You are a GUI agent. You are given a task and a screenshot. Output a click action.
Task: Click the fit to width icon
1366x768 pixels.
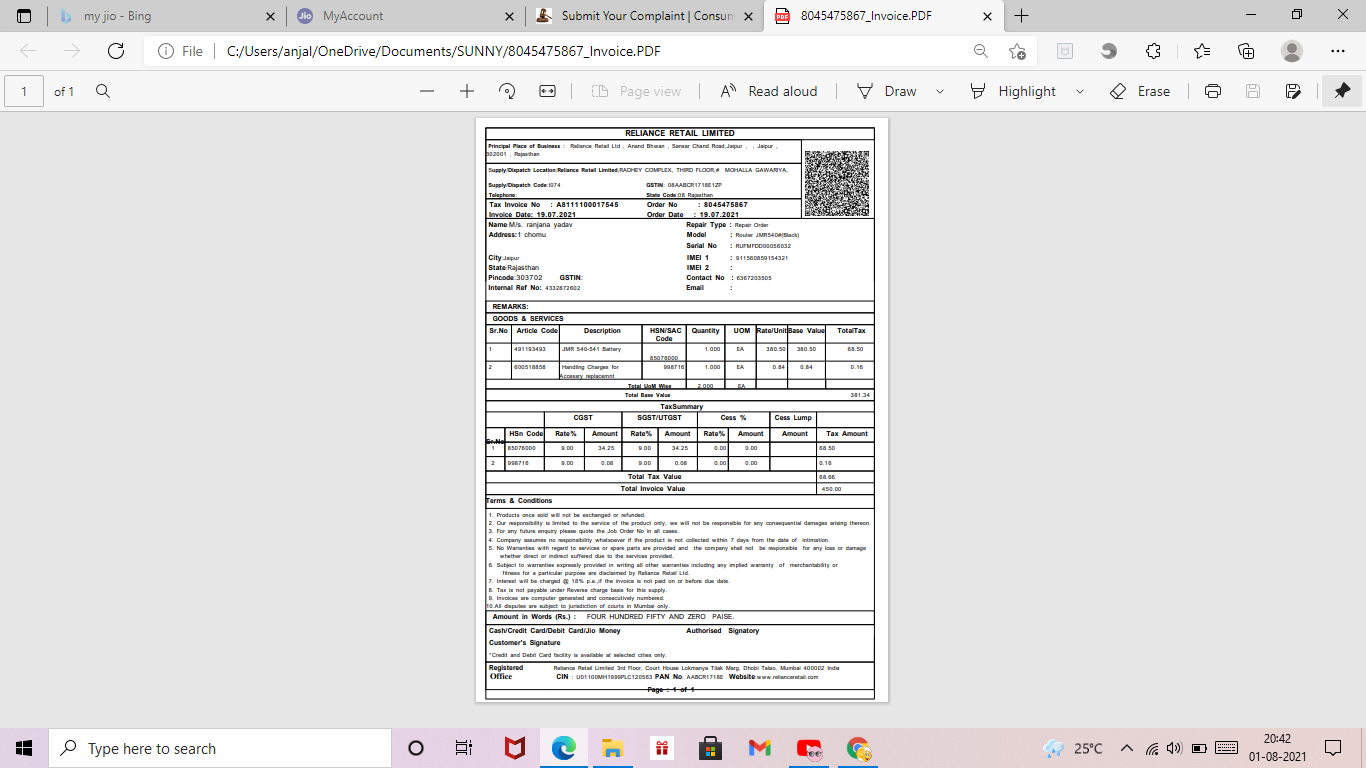[547, 91]
